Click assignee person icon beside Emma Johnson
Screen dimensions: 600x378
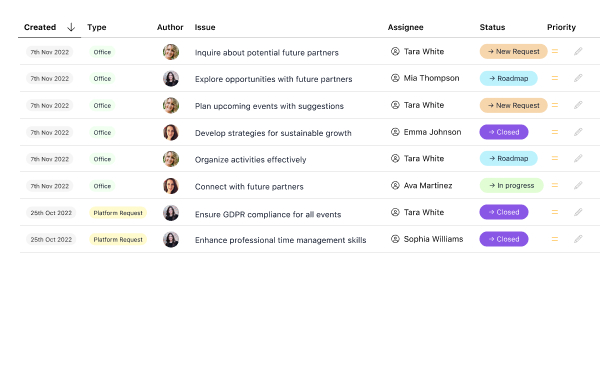[x=395, y=132]
